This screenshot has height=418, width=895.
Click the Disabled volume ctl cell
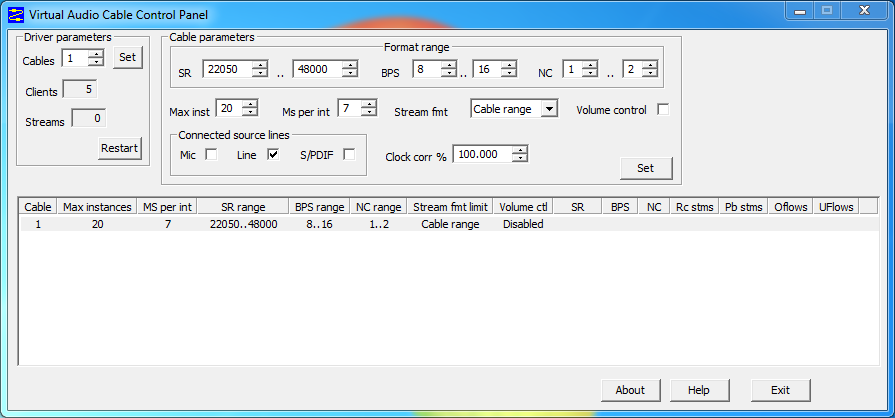pos(523,224)
